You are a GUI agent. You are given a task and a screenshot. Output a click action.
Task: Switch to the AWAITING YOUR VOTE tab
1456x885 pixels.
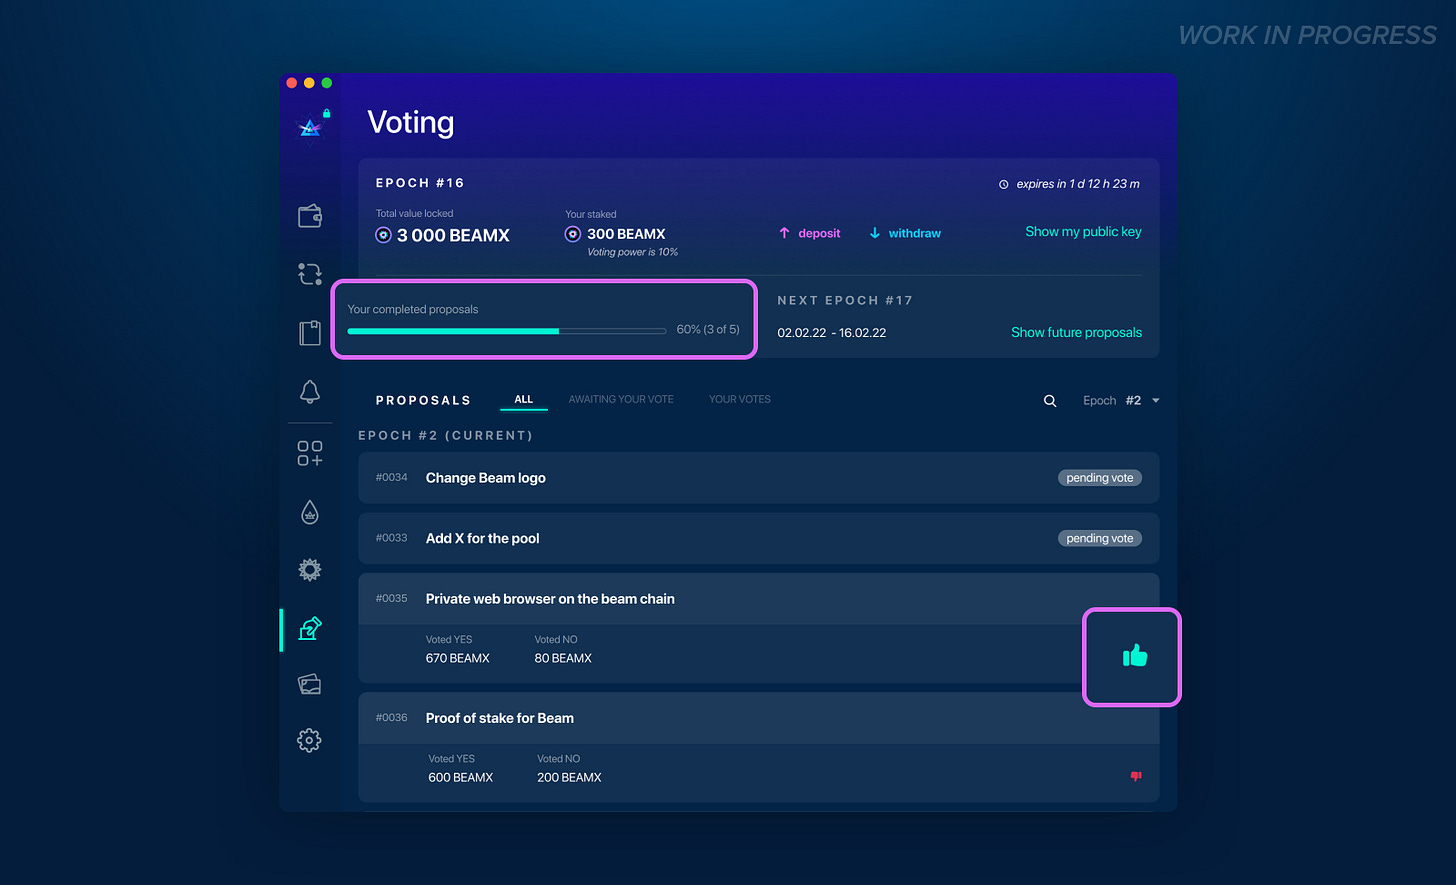[621, 399]
